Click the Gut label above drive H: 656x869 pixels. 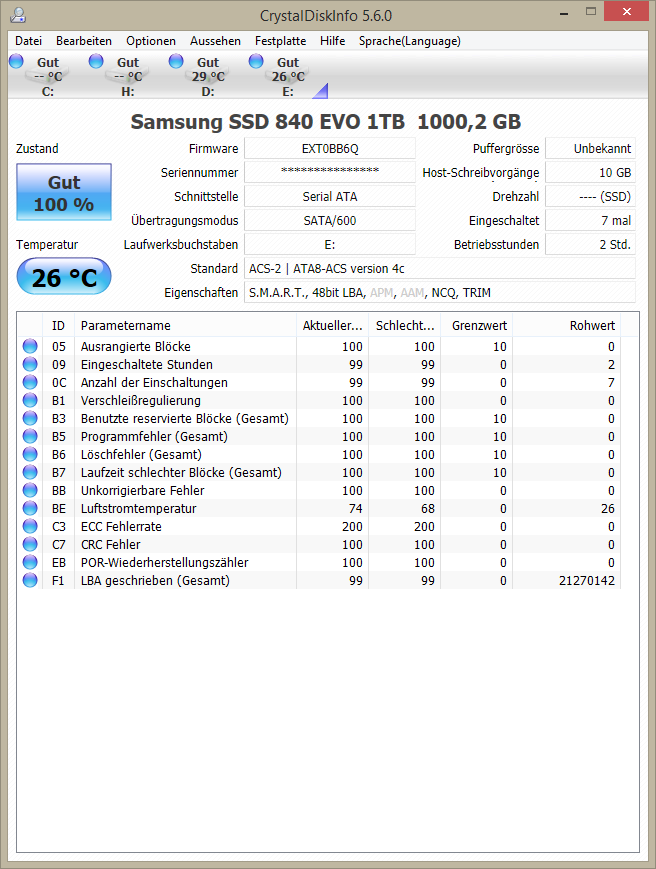point(128,63)
